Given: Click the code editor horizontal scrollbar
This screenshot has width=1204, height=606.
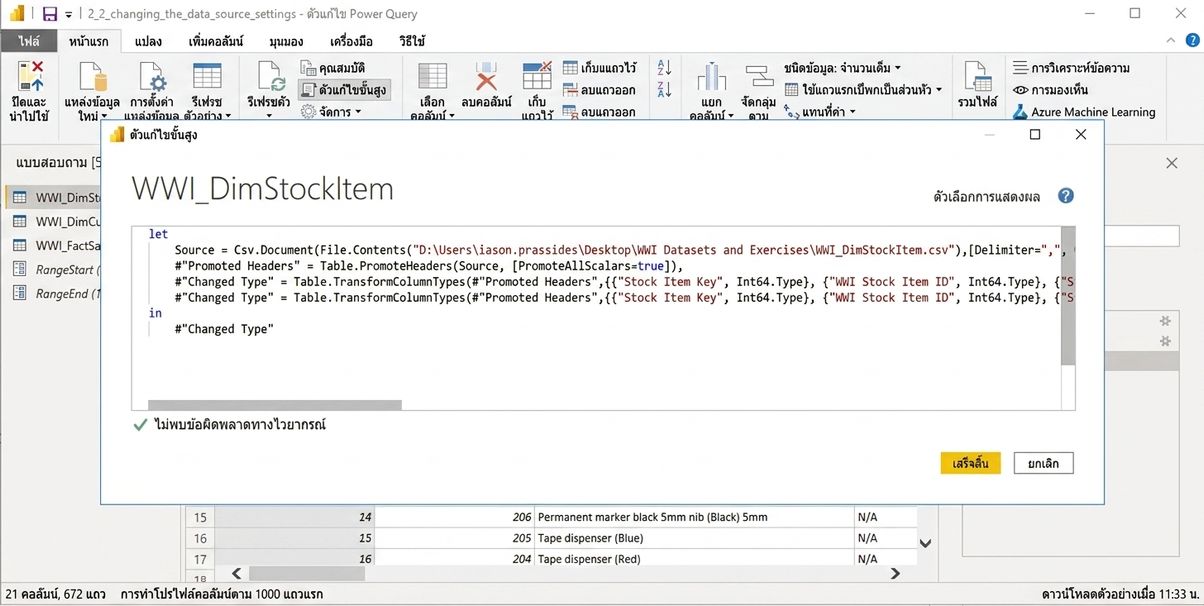Looking at the screenshot, I should (x=275, y=405).
